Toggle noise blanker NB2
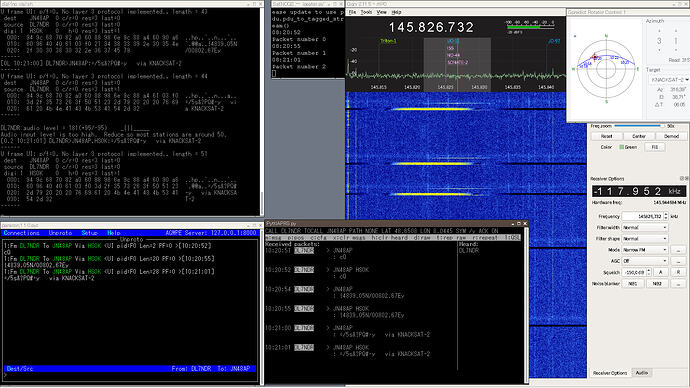This screenshot has height=388, width=690. click(657, 284)
